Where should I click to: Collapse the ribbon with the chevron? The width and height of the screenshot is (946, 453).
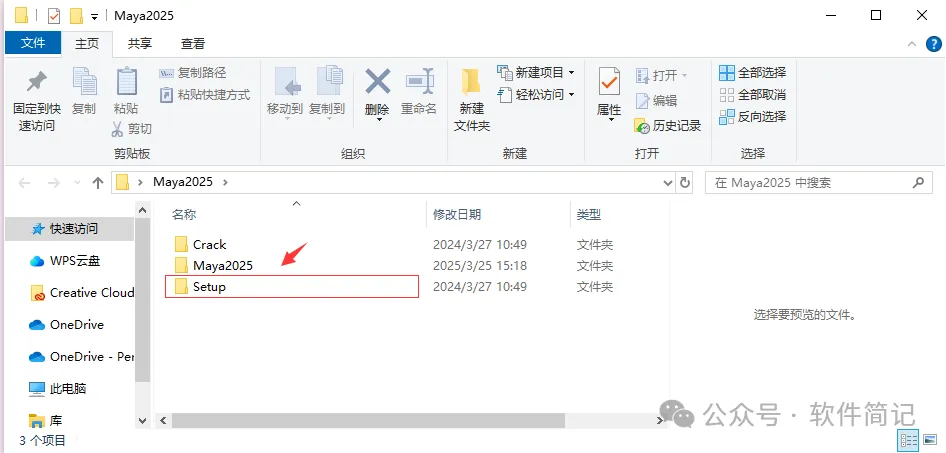(x=911, y=44)
